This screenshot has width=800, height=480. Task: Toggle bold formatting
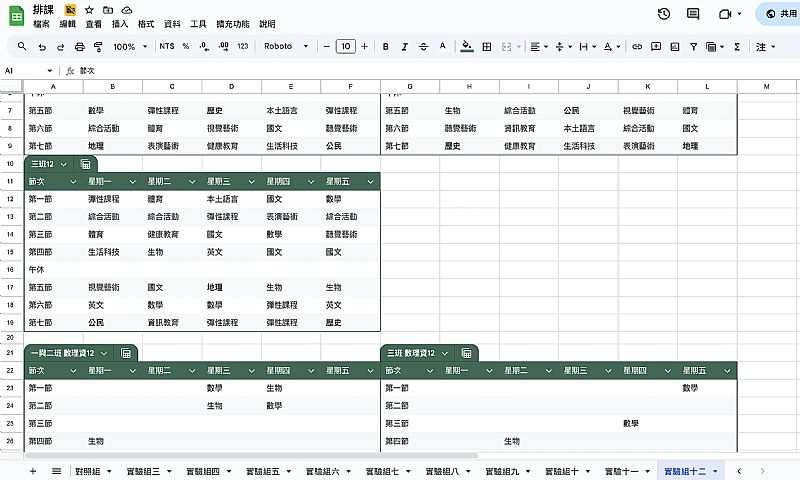385,47
